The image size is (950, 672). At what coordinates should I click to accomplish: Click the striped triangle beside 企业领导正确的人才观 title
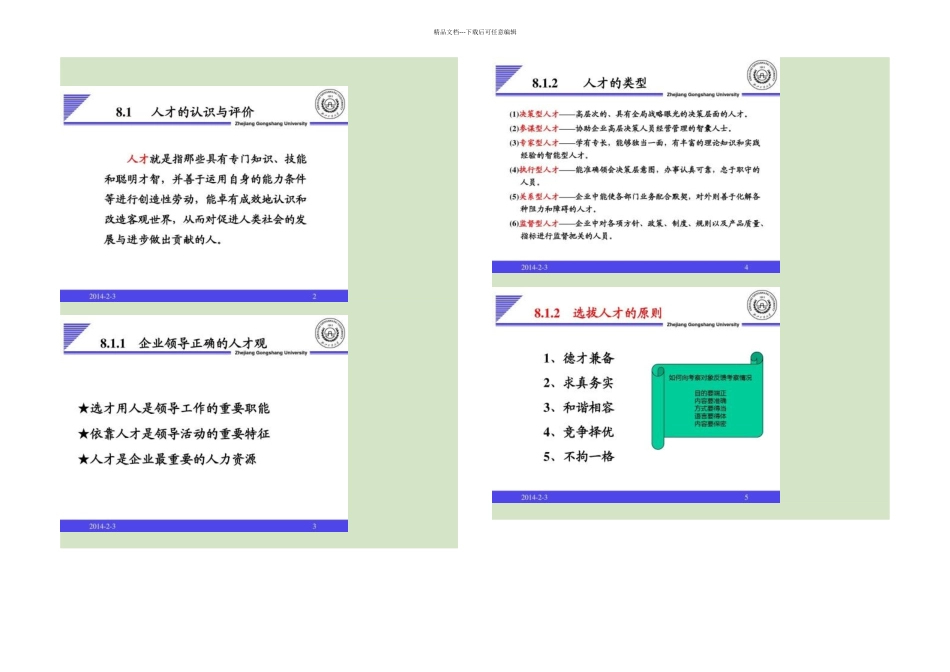[75, 336]
